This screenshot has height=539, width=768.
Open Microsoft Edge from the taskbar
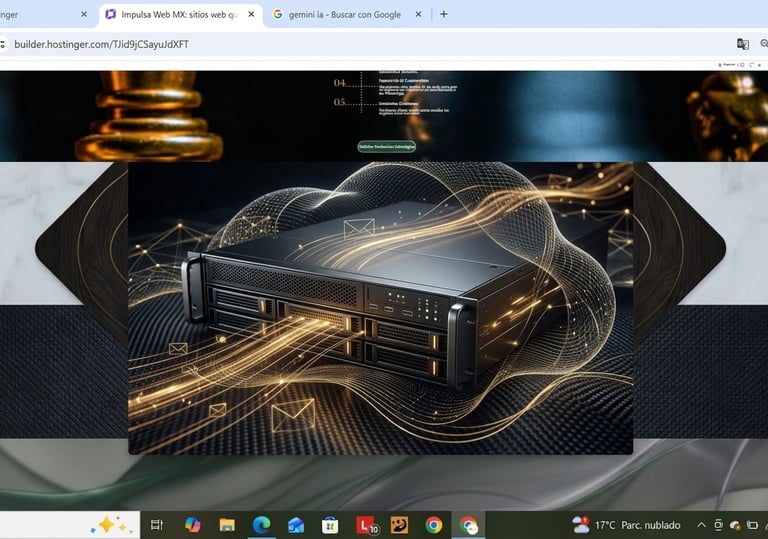coord(262,525)
